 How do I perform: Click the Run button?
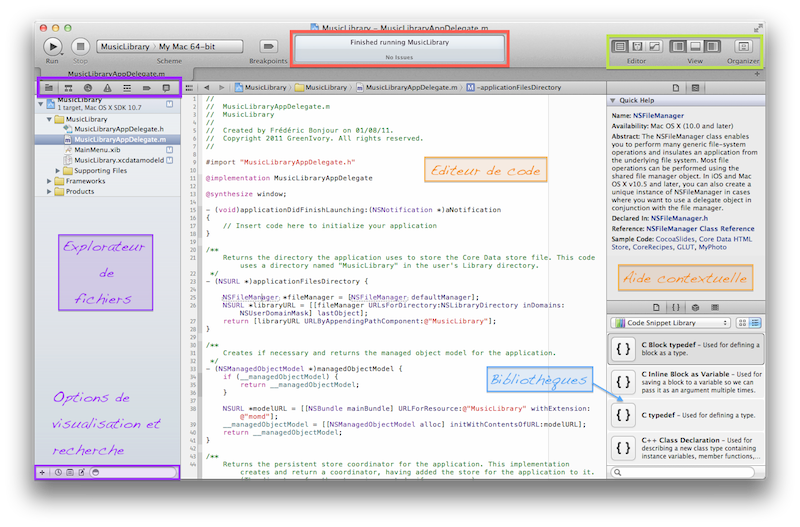pyautogui.click(x=52, y=46)
